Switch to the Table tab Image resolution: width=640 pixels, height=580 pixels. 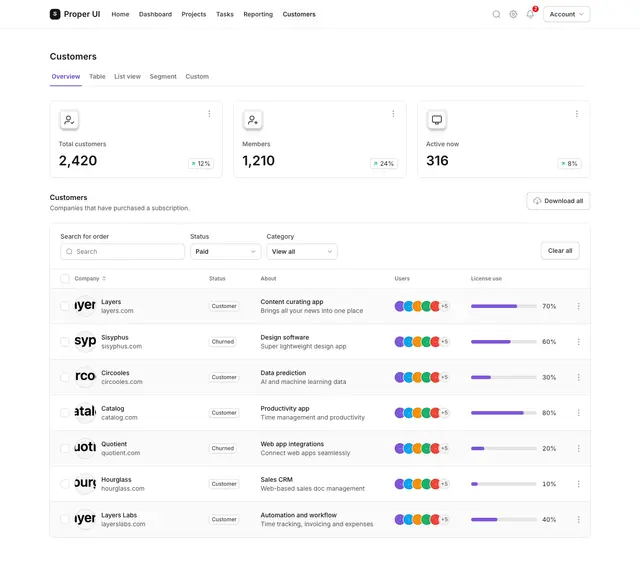97,76
